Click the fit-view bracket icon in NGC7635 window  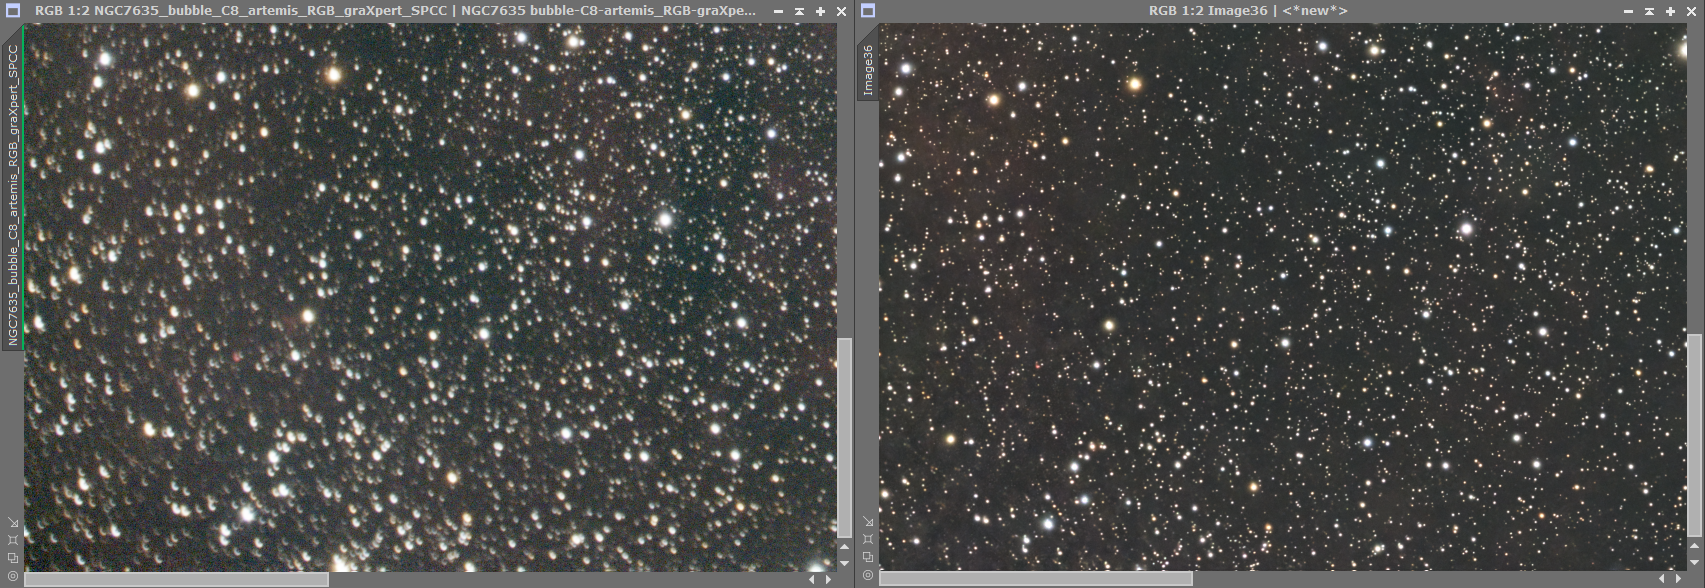click(13, 540)
